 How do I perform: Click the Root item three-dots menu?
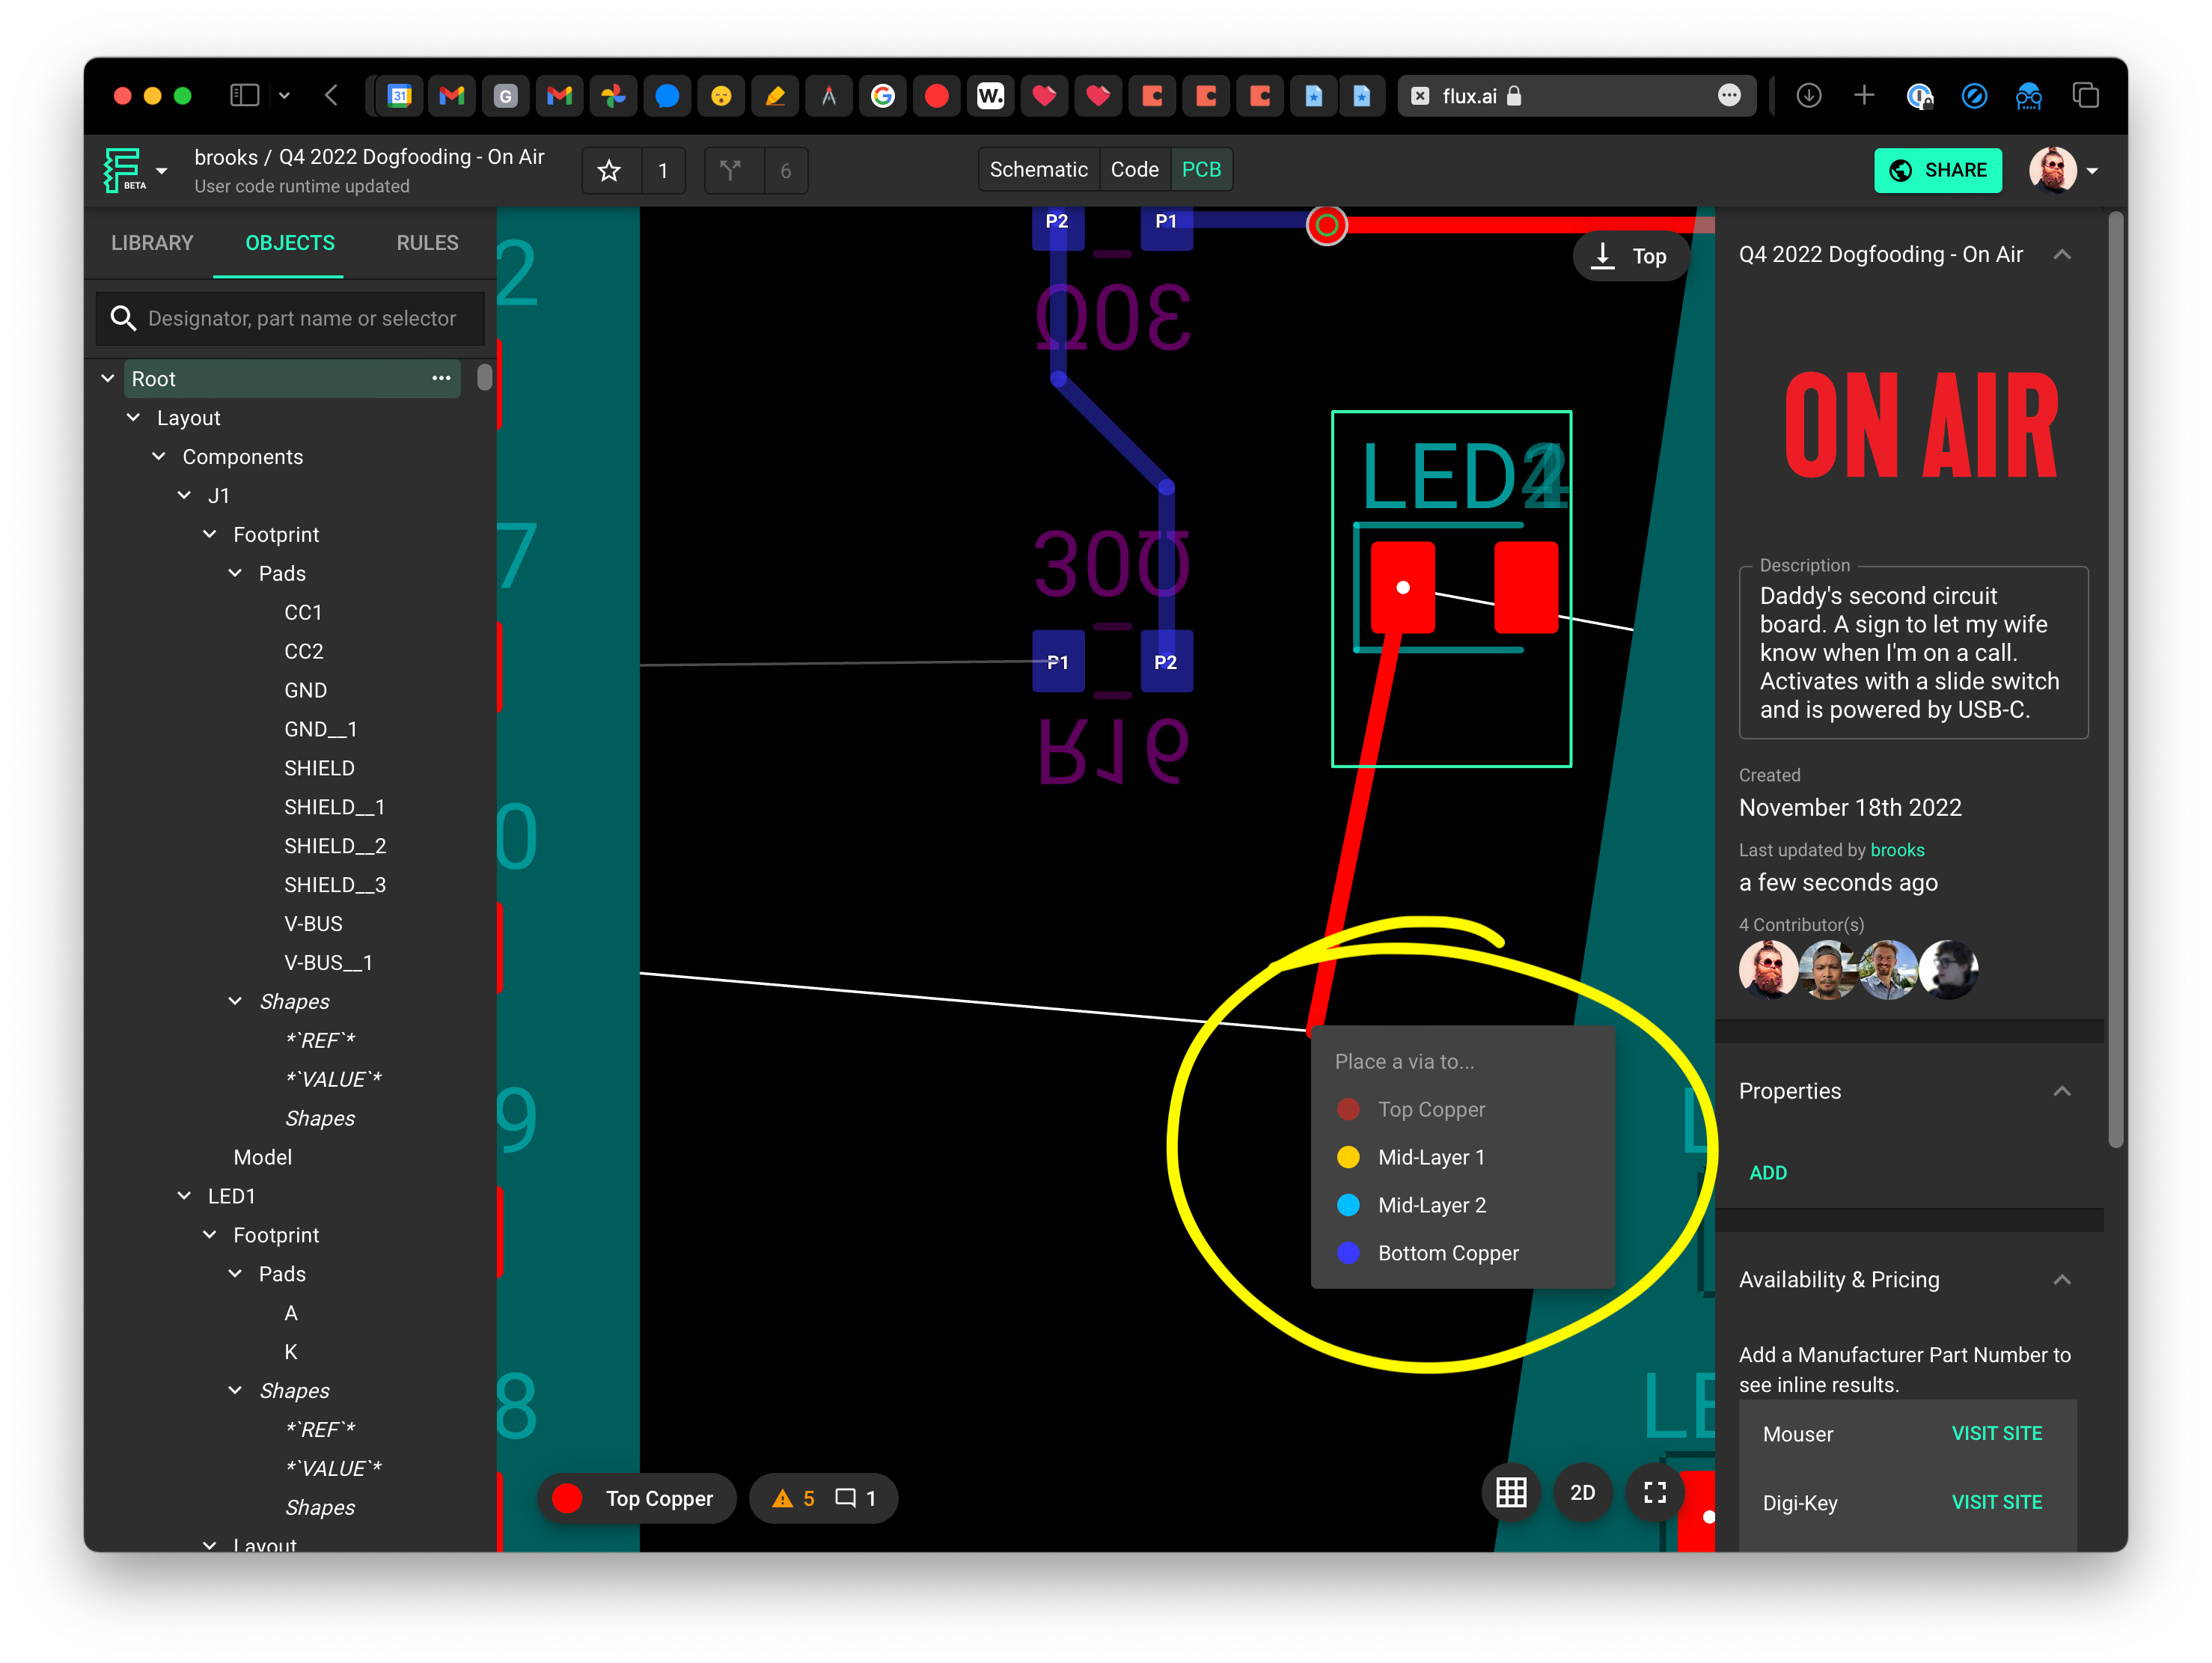click(x=441, y=378)
